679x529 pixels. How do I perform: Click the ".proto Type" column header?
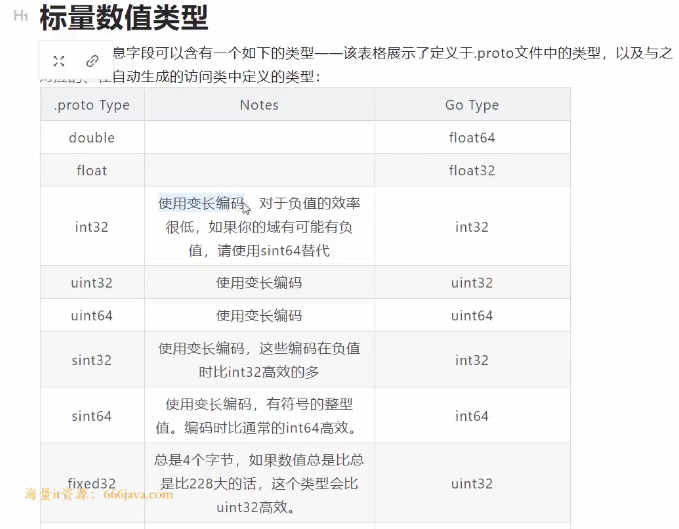[92, 105]
